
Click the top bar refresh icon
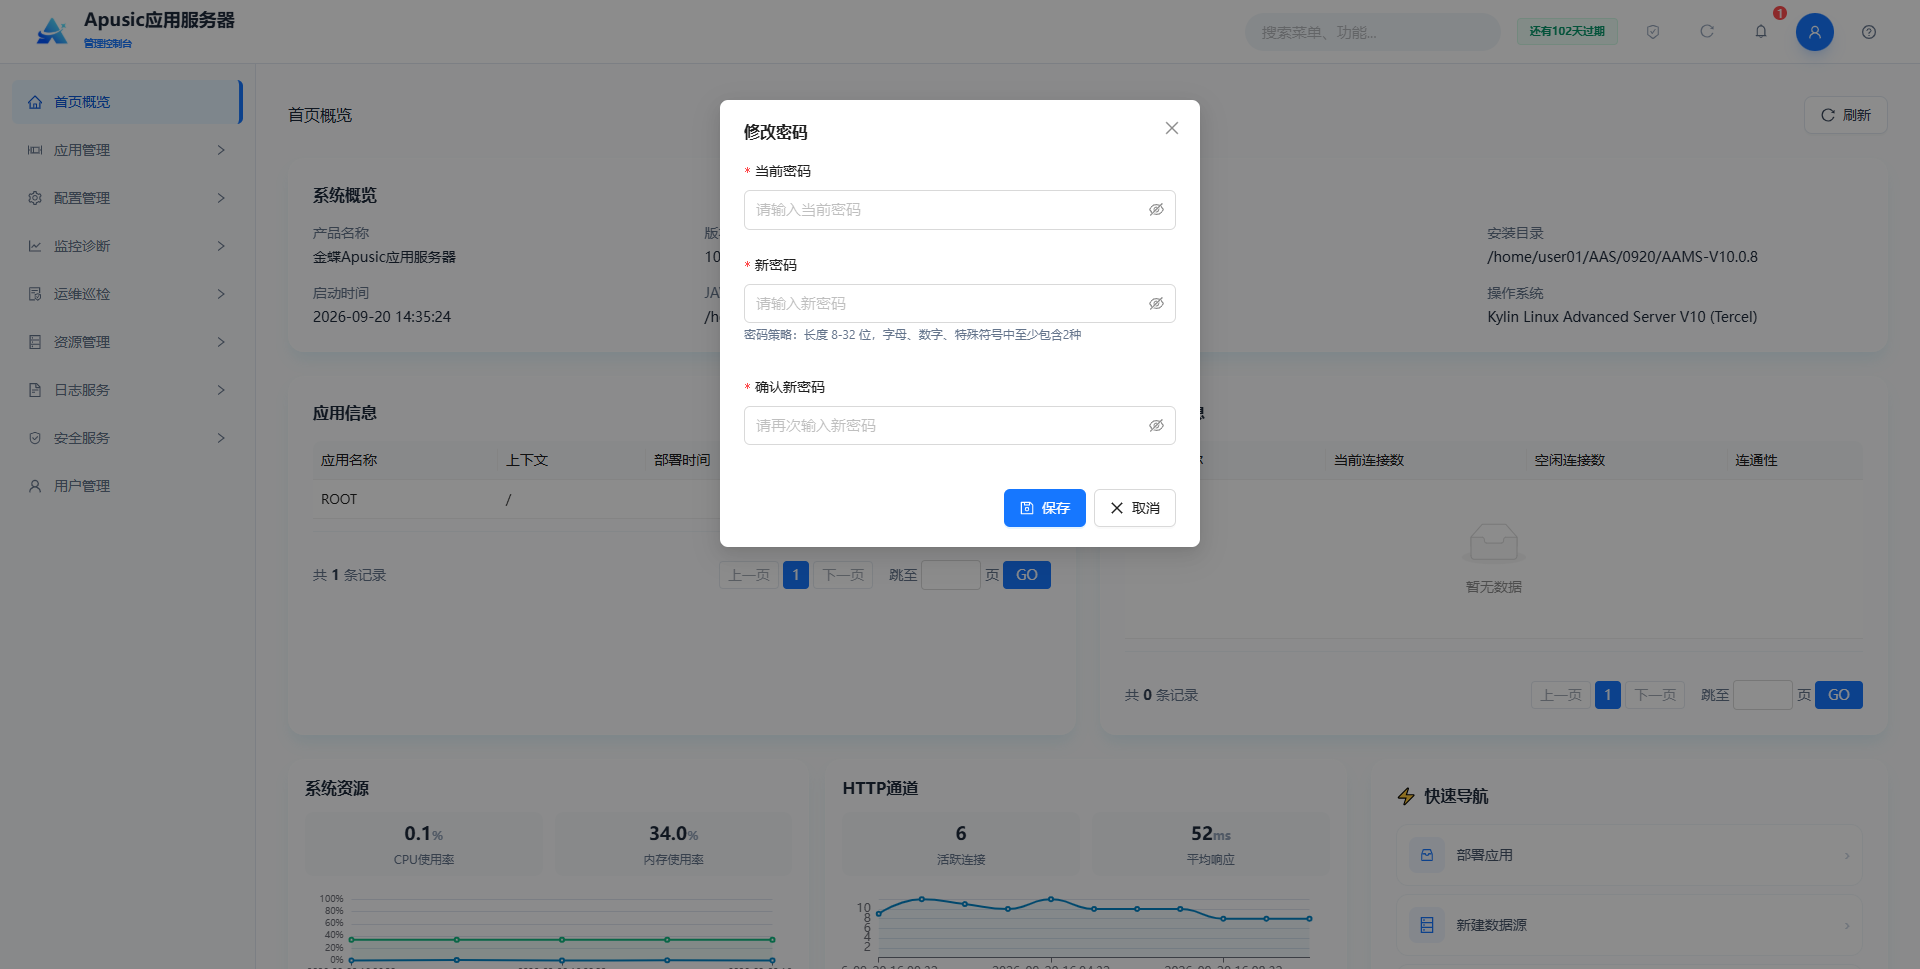[x=1707, y=32]
